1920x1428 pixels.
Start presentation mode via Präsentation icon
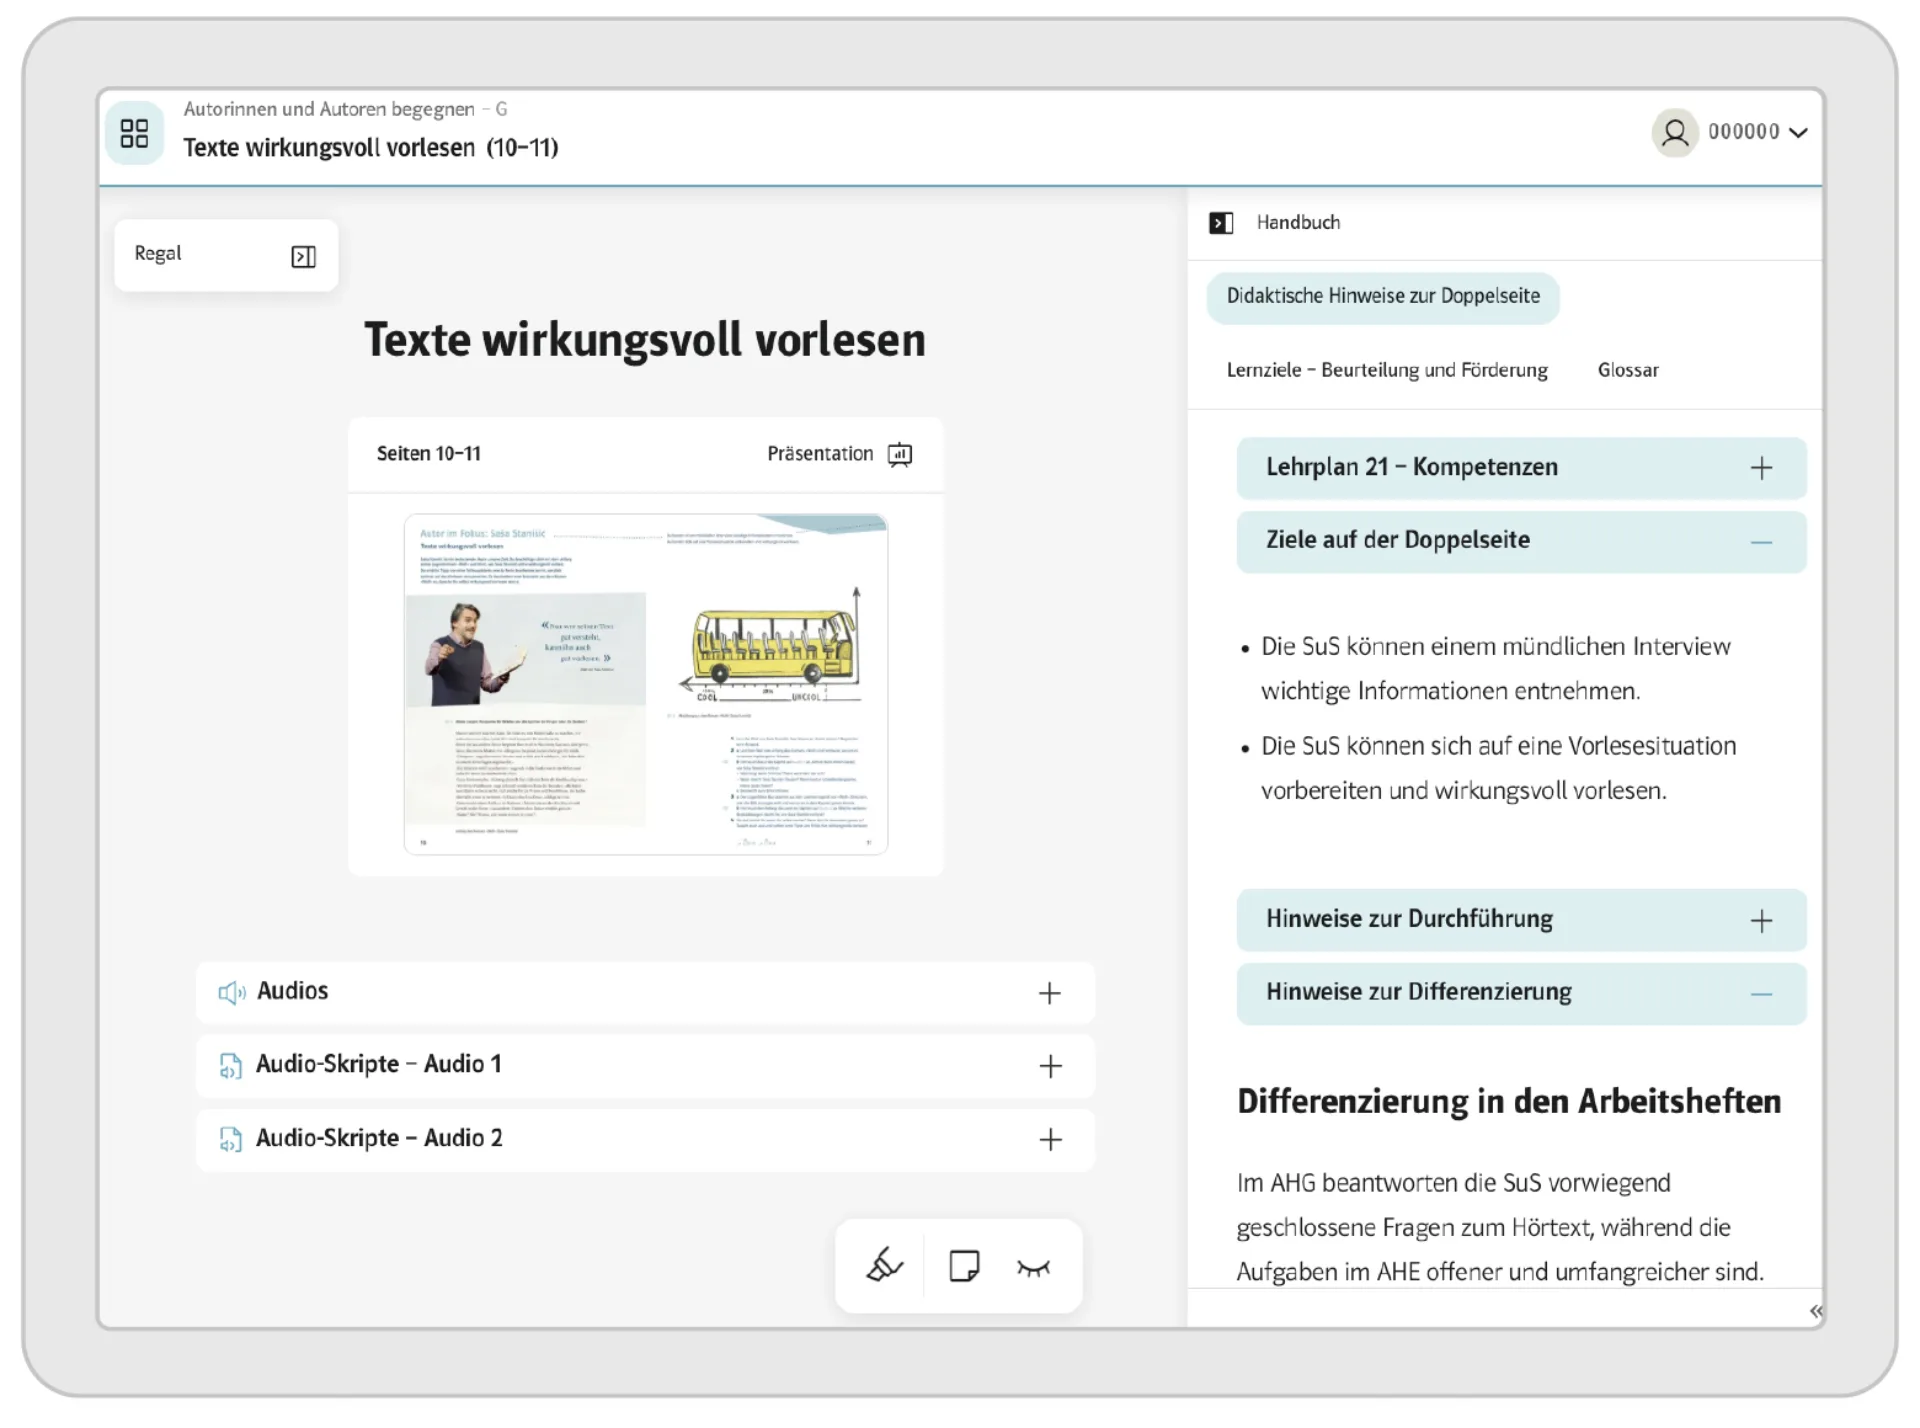[900, 455]
